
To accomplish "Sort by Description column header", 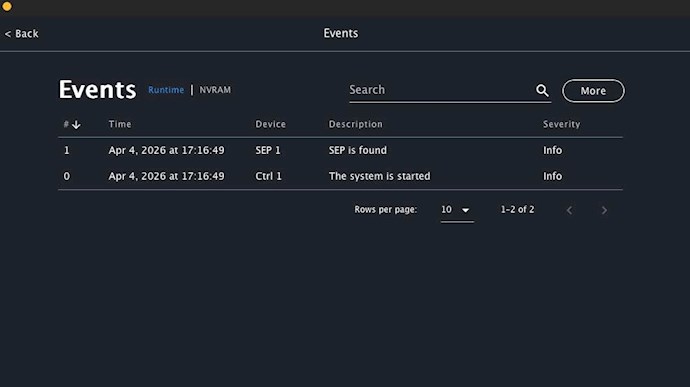I will point(356,124).
